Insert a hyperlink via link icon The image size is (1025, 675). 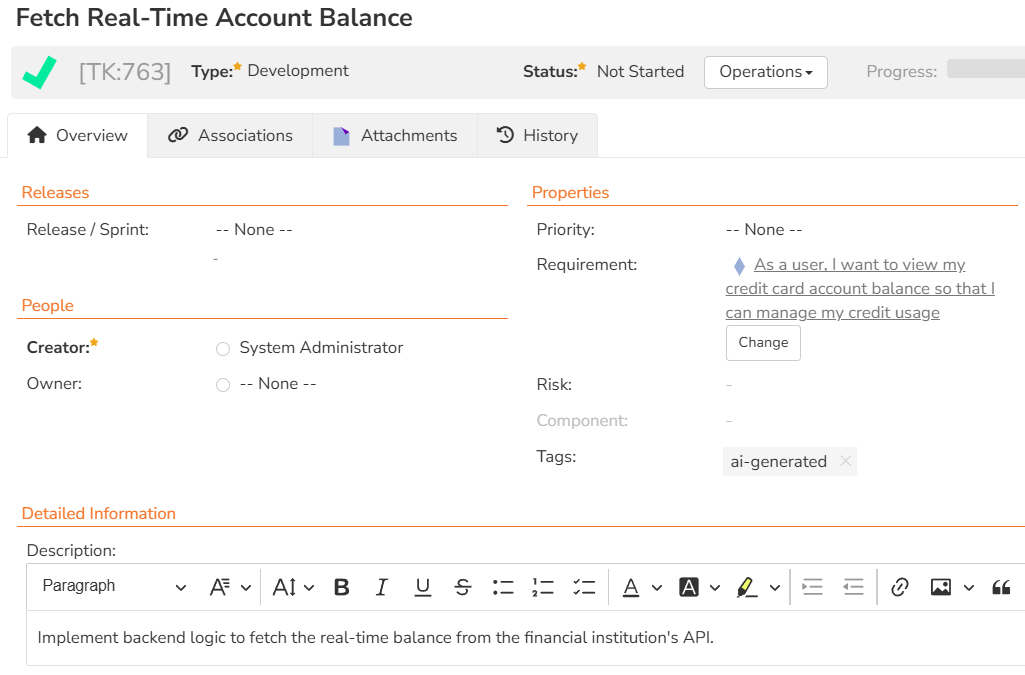click(x=899, y=588)
